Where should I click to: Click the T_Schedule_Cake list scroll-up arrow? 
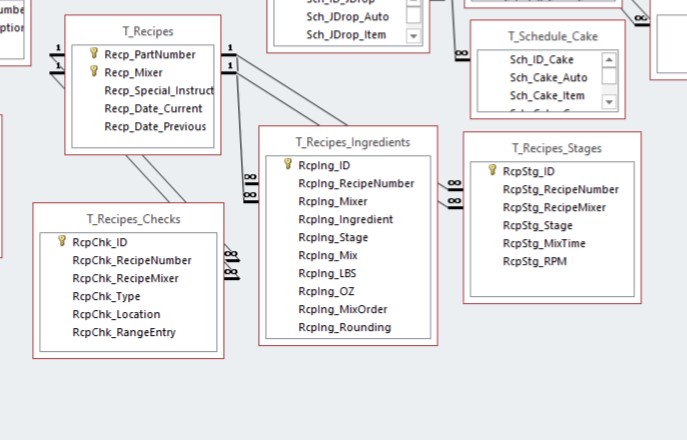point(609,60)
